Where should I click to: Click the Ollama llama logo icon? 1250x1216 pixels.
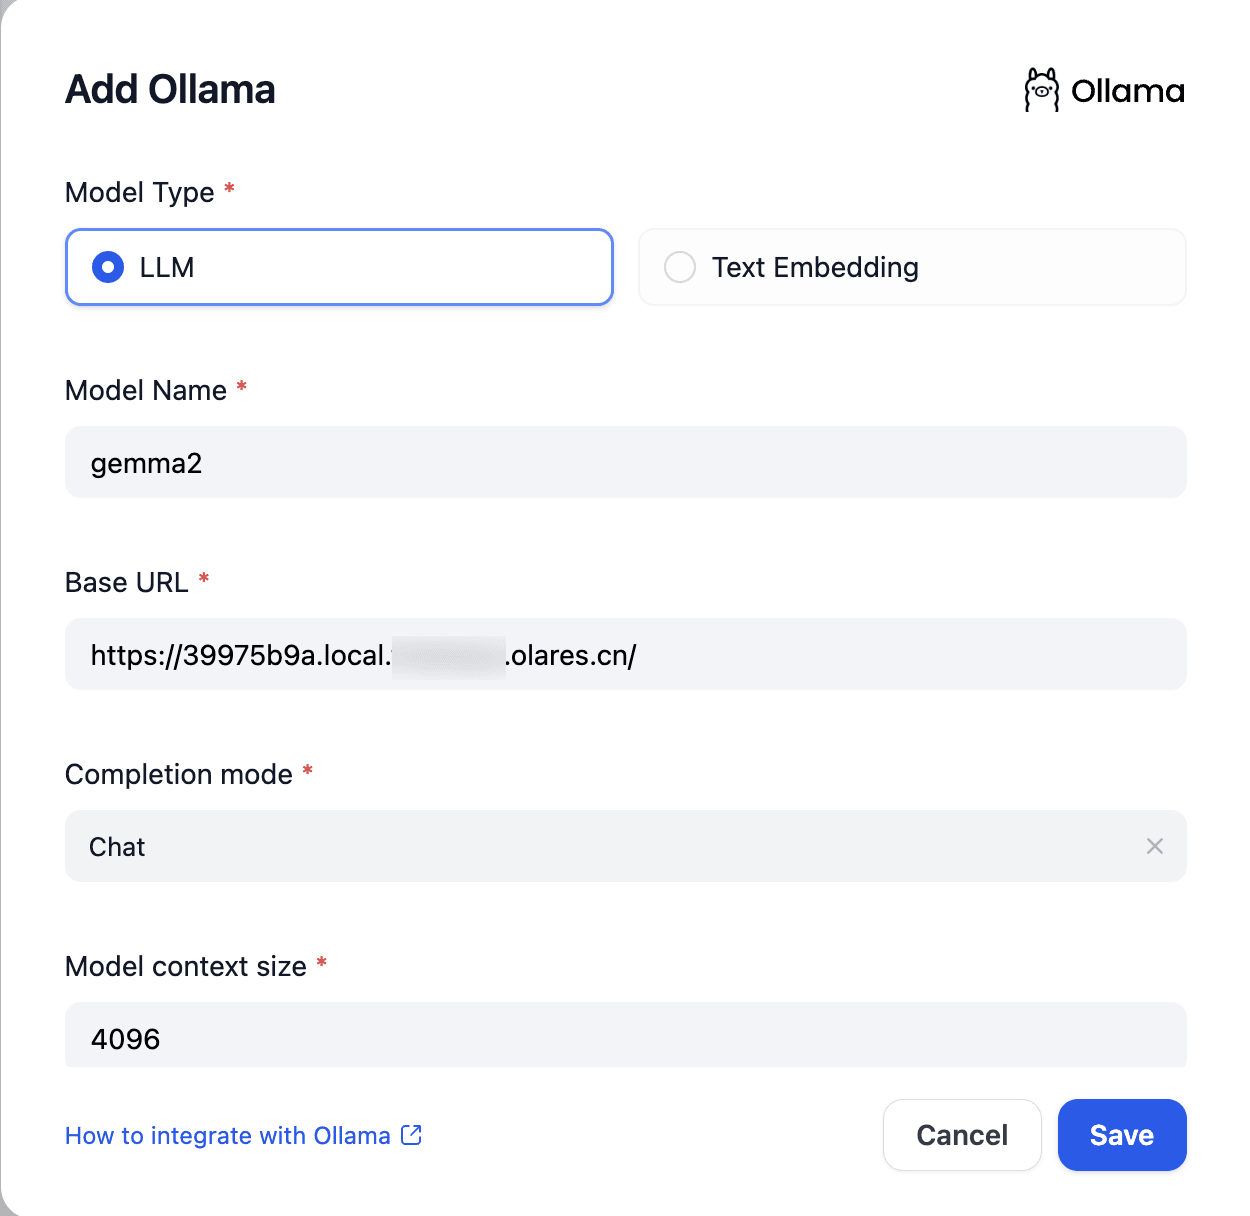1041,90
